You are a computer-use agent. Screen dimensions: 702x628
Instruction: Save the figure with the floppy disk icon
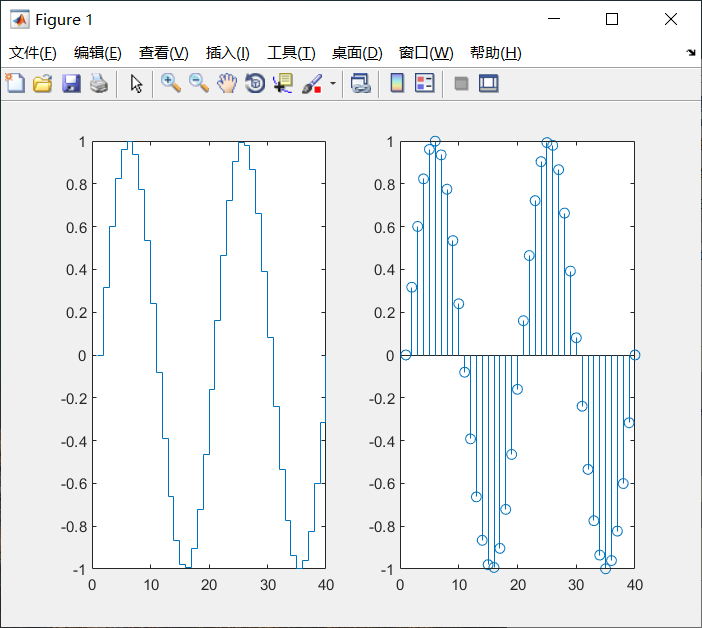pyautogui.click(x=71, y=83)
